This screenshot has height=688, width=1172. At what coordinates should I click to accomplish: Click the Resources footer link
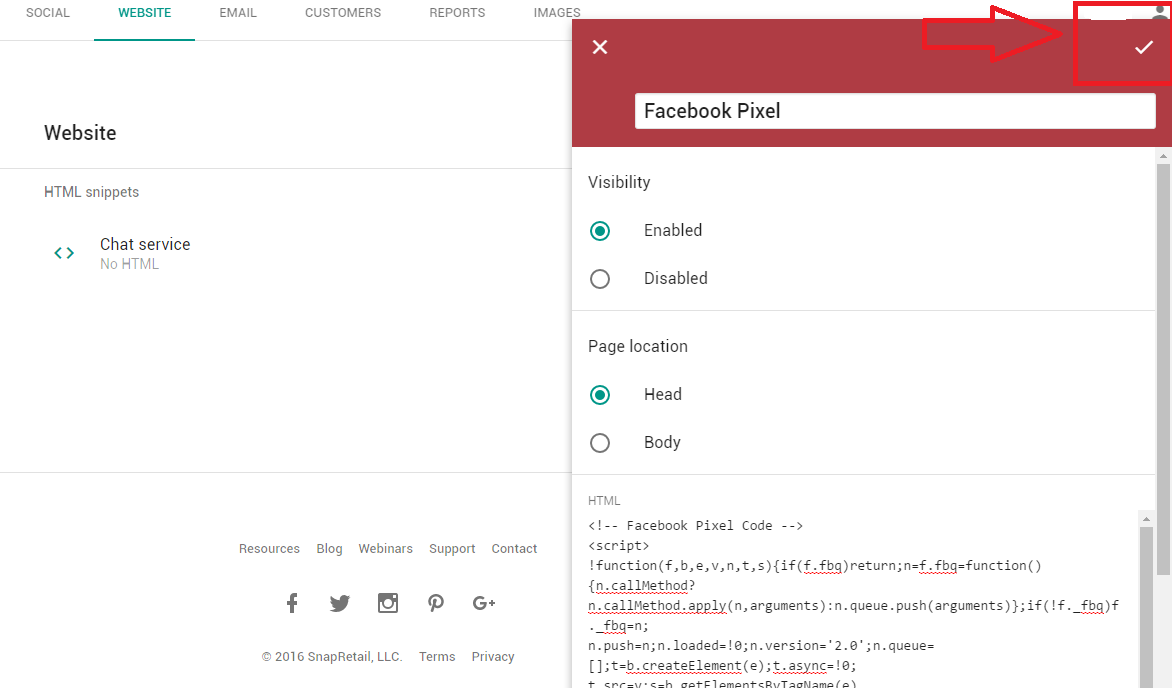[269, 549]
